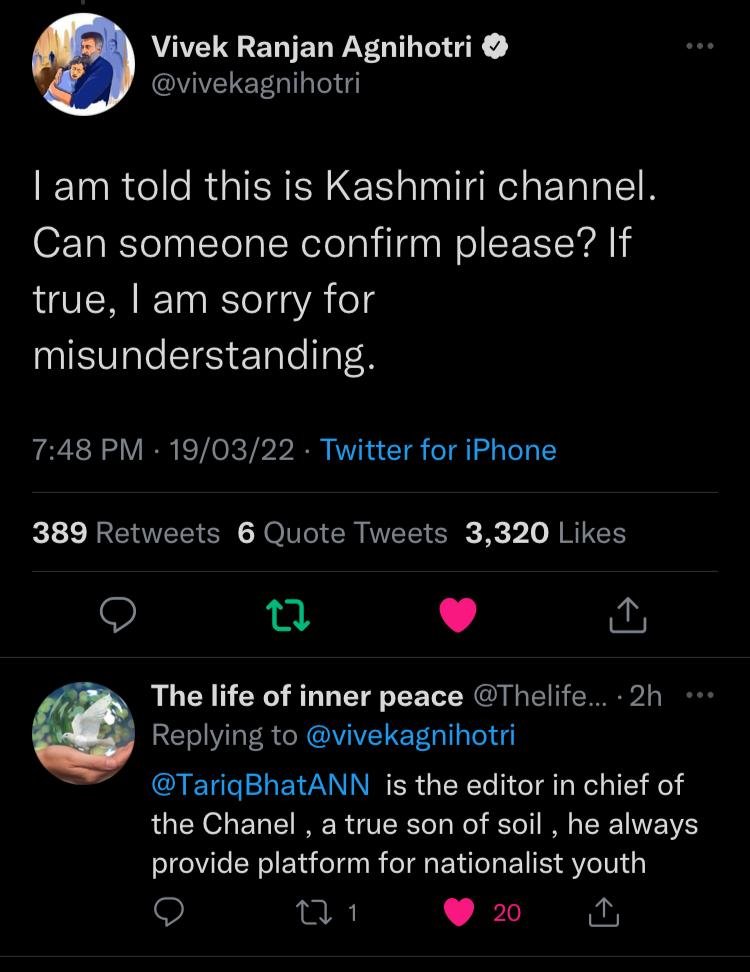Open The life of inner peace avatar

tap(83, 733)
